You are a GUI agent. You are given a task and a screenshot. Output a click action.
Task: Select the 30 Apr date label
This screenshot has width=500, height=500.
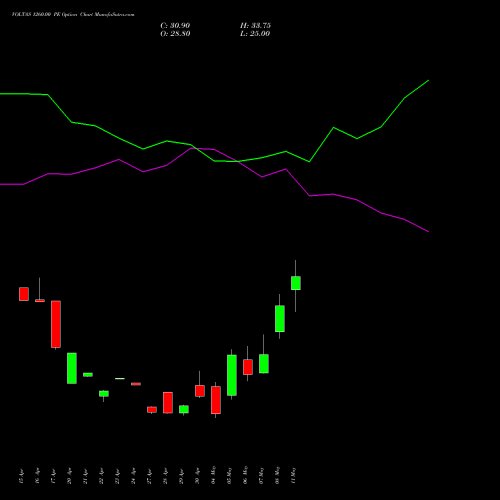tap(198, 476)
